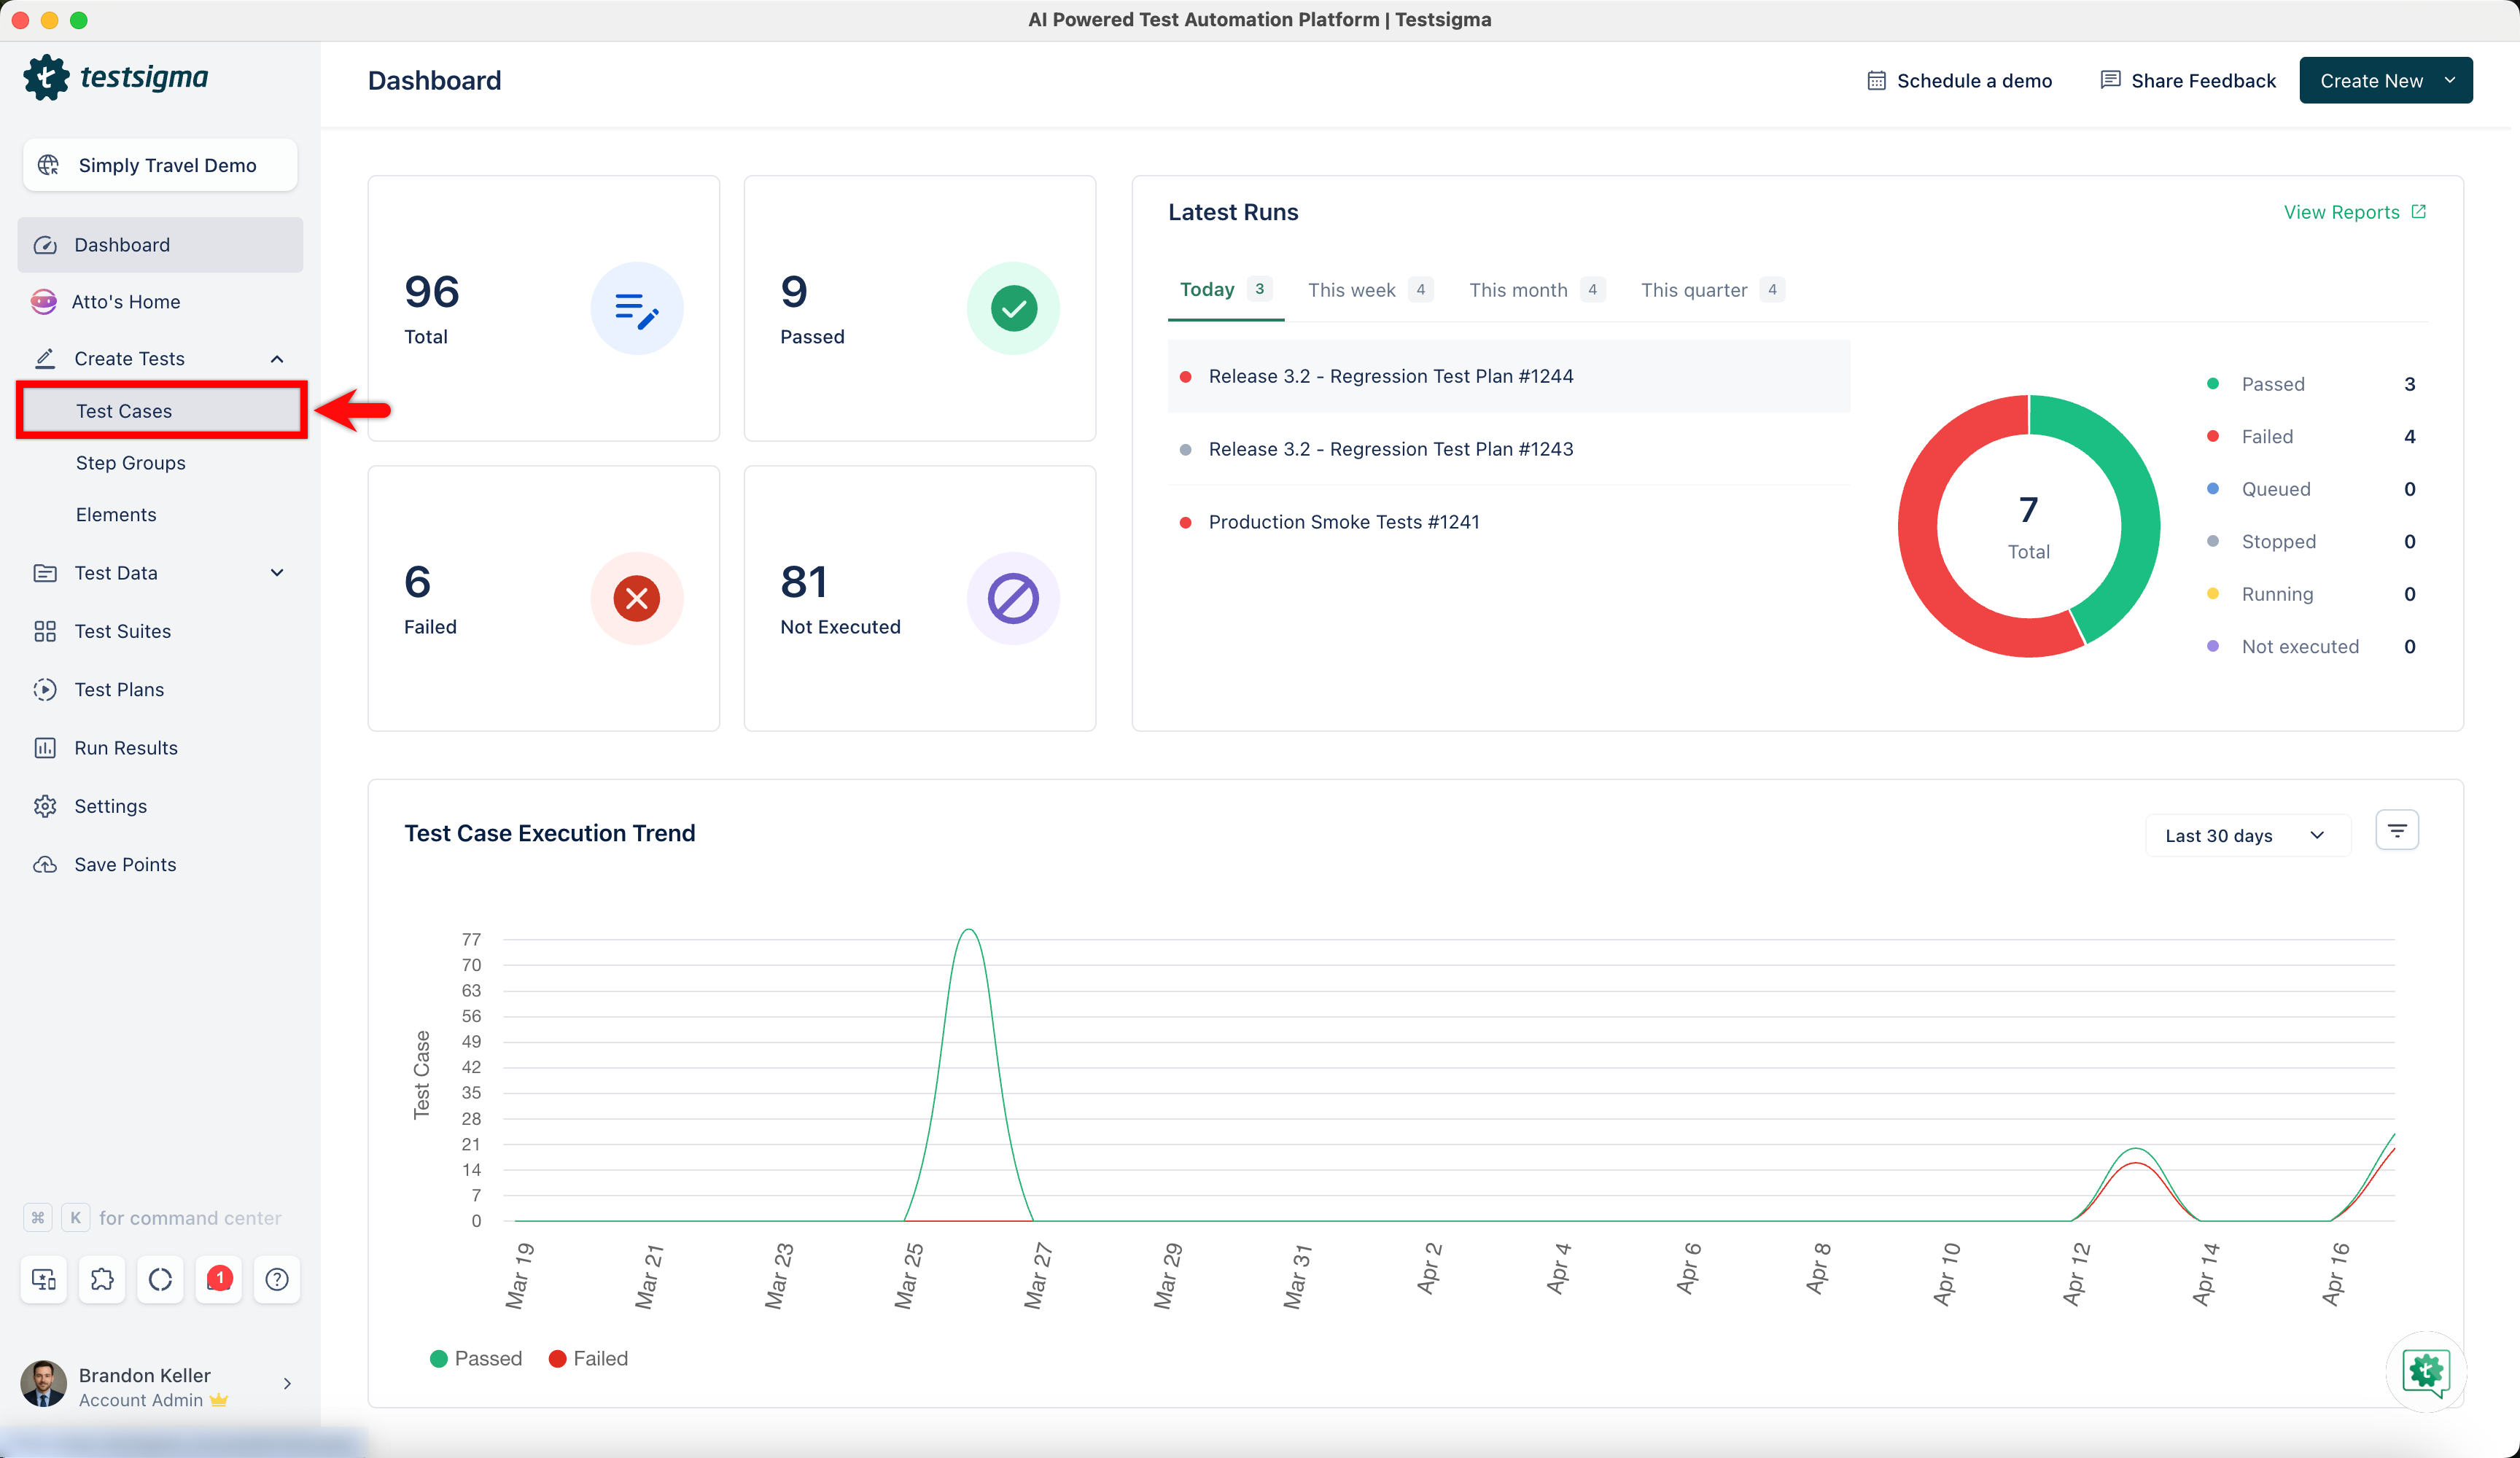The image size is (2520, 1458).
Task: Click the 'Latest Runs' heading
Action: (x=1233, y=212)
